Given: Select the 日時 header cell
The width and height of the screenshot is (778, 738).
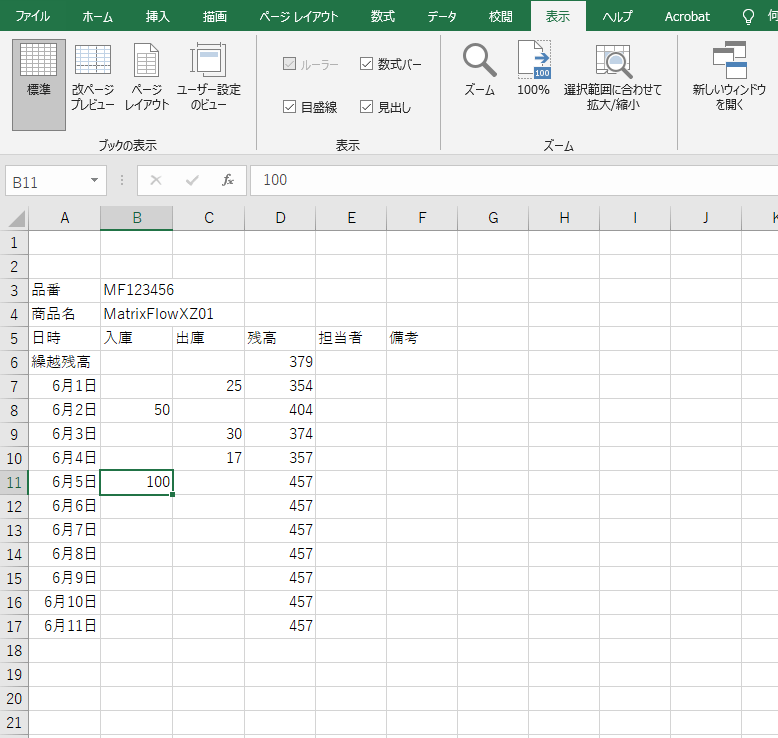Looking at the screenshot, I should (x=65, y=338).
